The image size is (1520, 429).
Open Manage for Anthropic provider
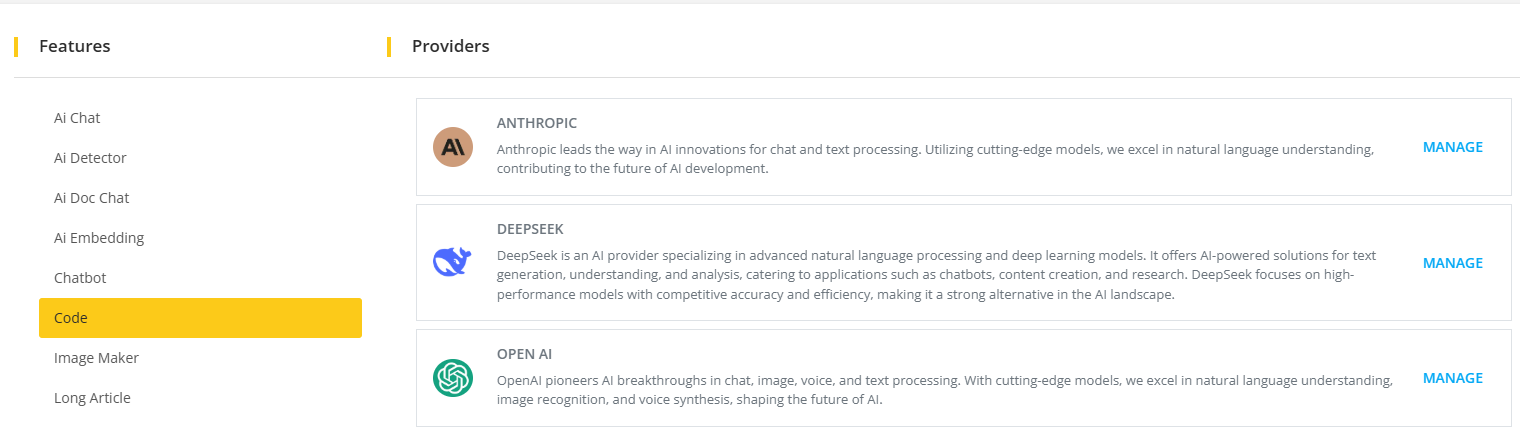click(x=1452, y=147)
